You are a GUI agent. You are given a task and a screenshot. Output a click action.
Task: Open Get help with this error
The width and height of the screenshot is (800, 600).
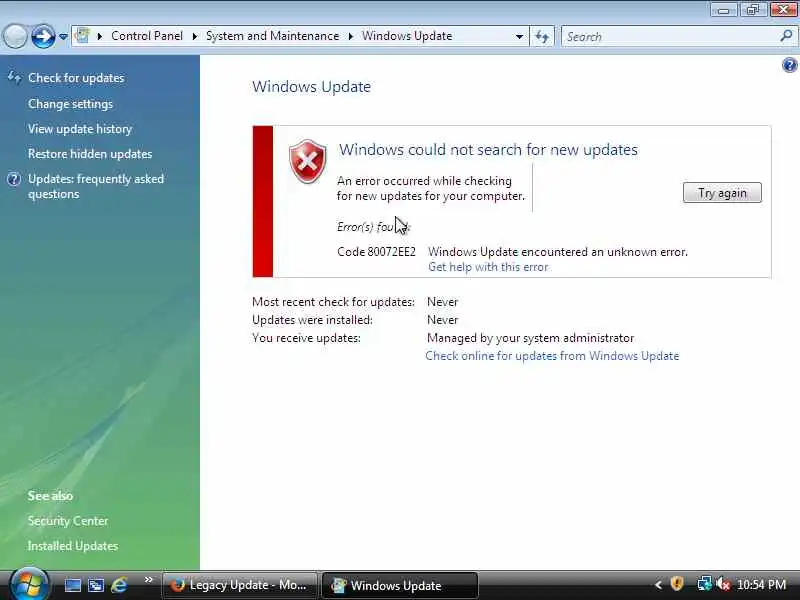488,267
